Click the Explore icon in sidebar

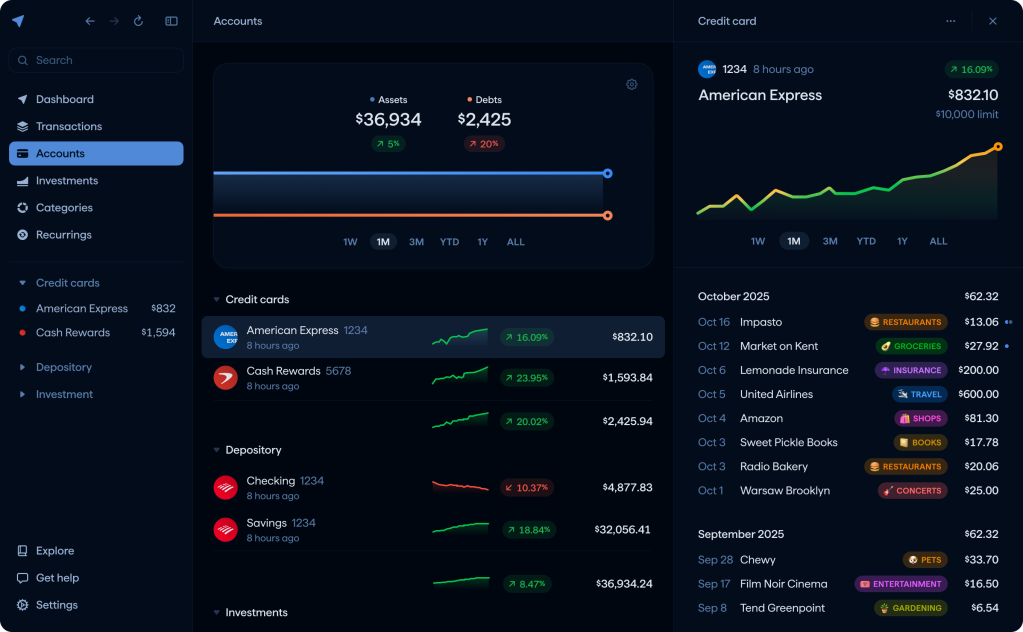point(22,551)
